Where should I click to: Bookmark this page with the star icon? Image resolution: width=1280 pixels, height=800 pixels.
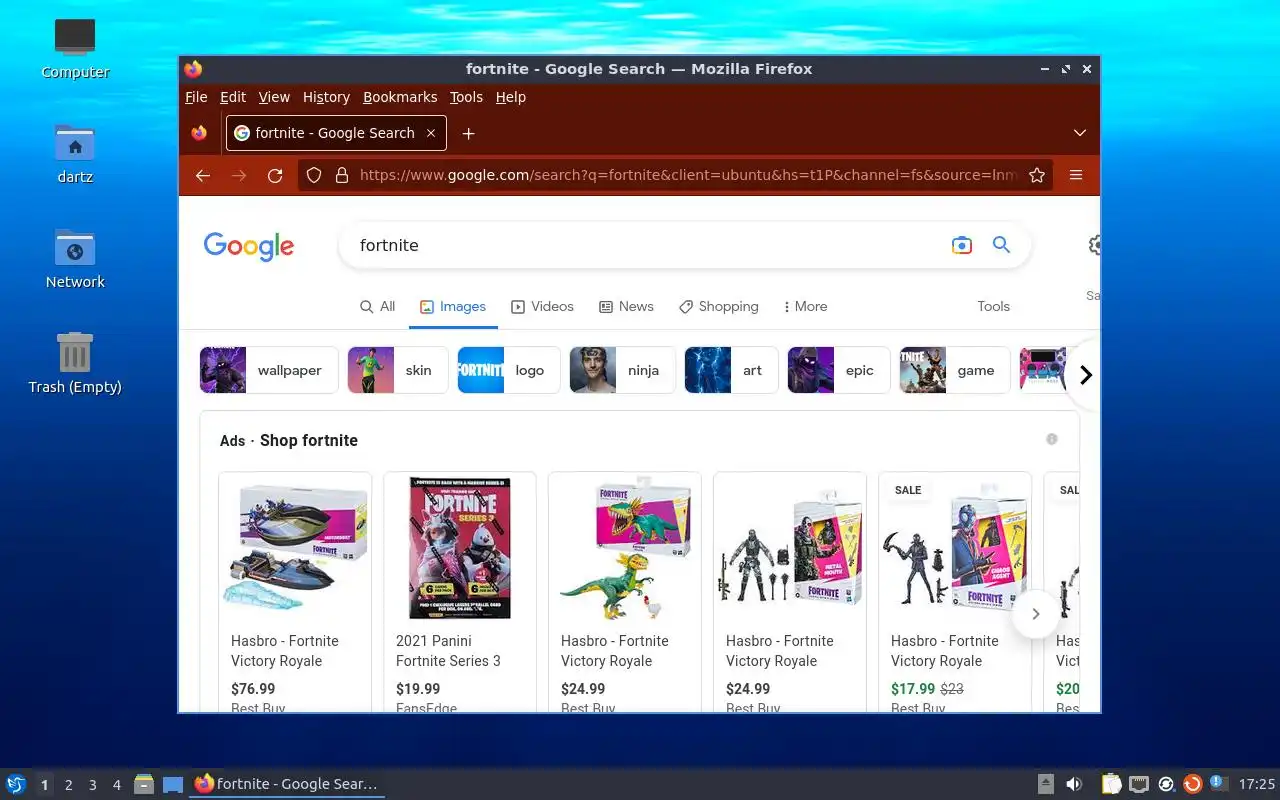[1037, 175]
